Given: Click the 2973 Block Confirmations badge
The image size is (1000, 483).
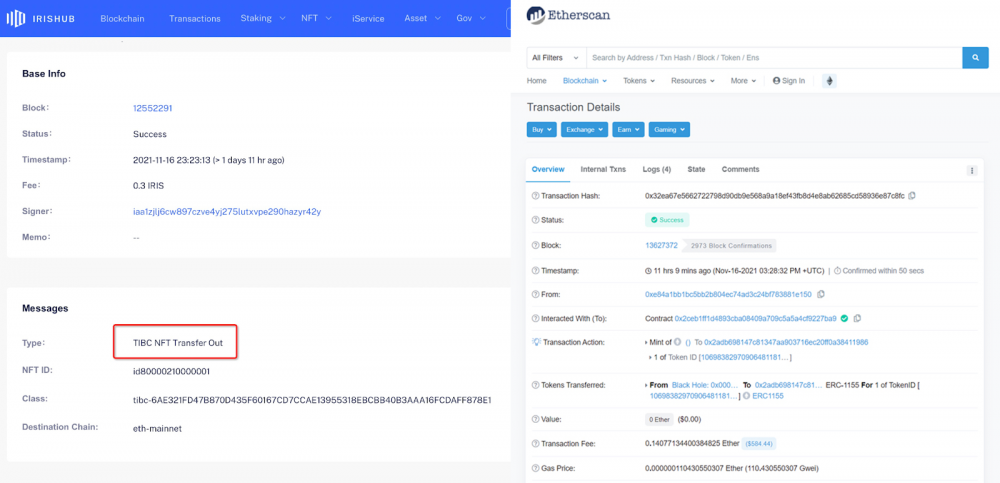Looking at the screenshot, I should point(729,245).
